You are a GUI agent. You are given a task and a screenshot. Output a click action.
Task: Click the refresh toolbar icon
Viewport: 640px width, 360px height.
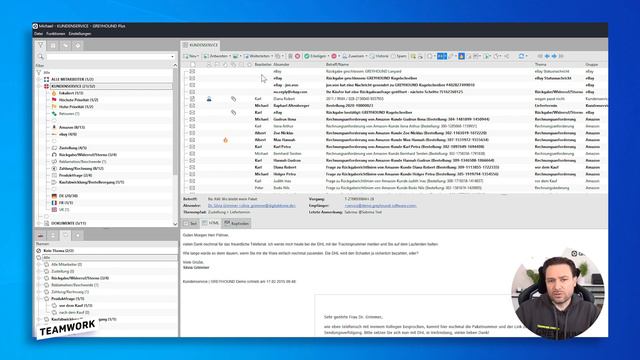point(521,56)
